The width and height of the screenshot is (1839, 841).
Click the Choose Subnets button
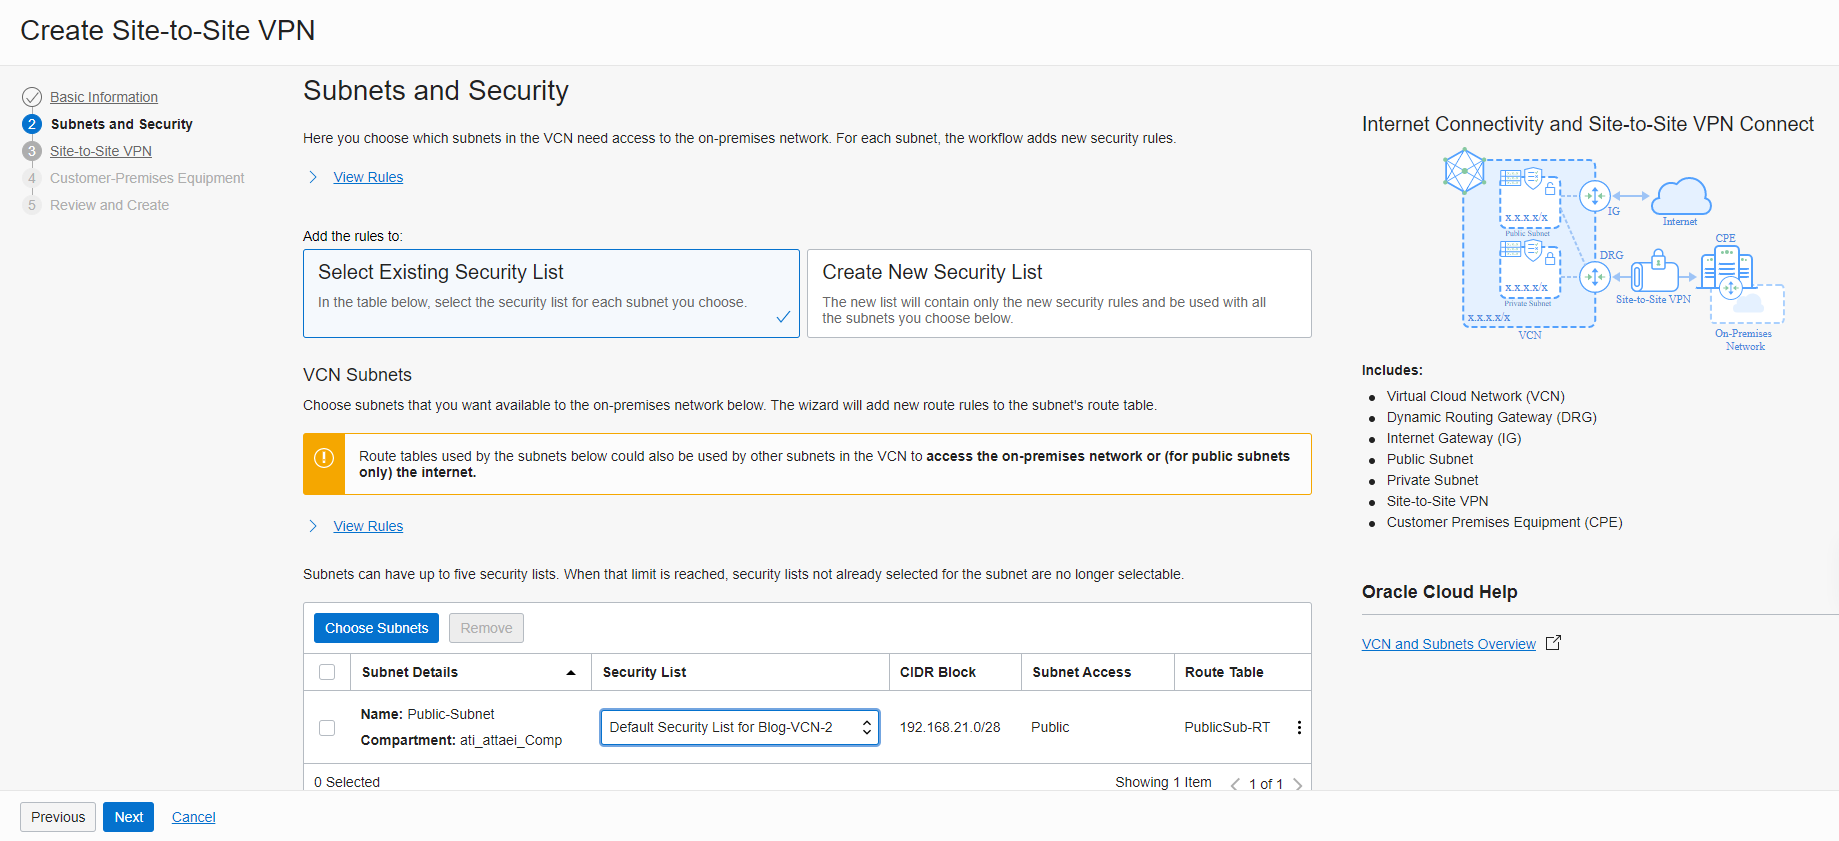(376, 628)
